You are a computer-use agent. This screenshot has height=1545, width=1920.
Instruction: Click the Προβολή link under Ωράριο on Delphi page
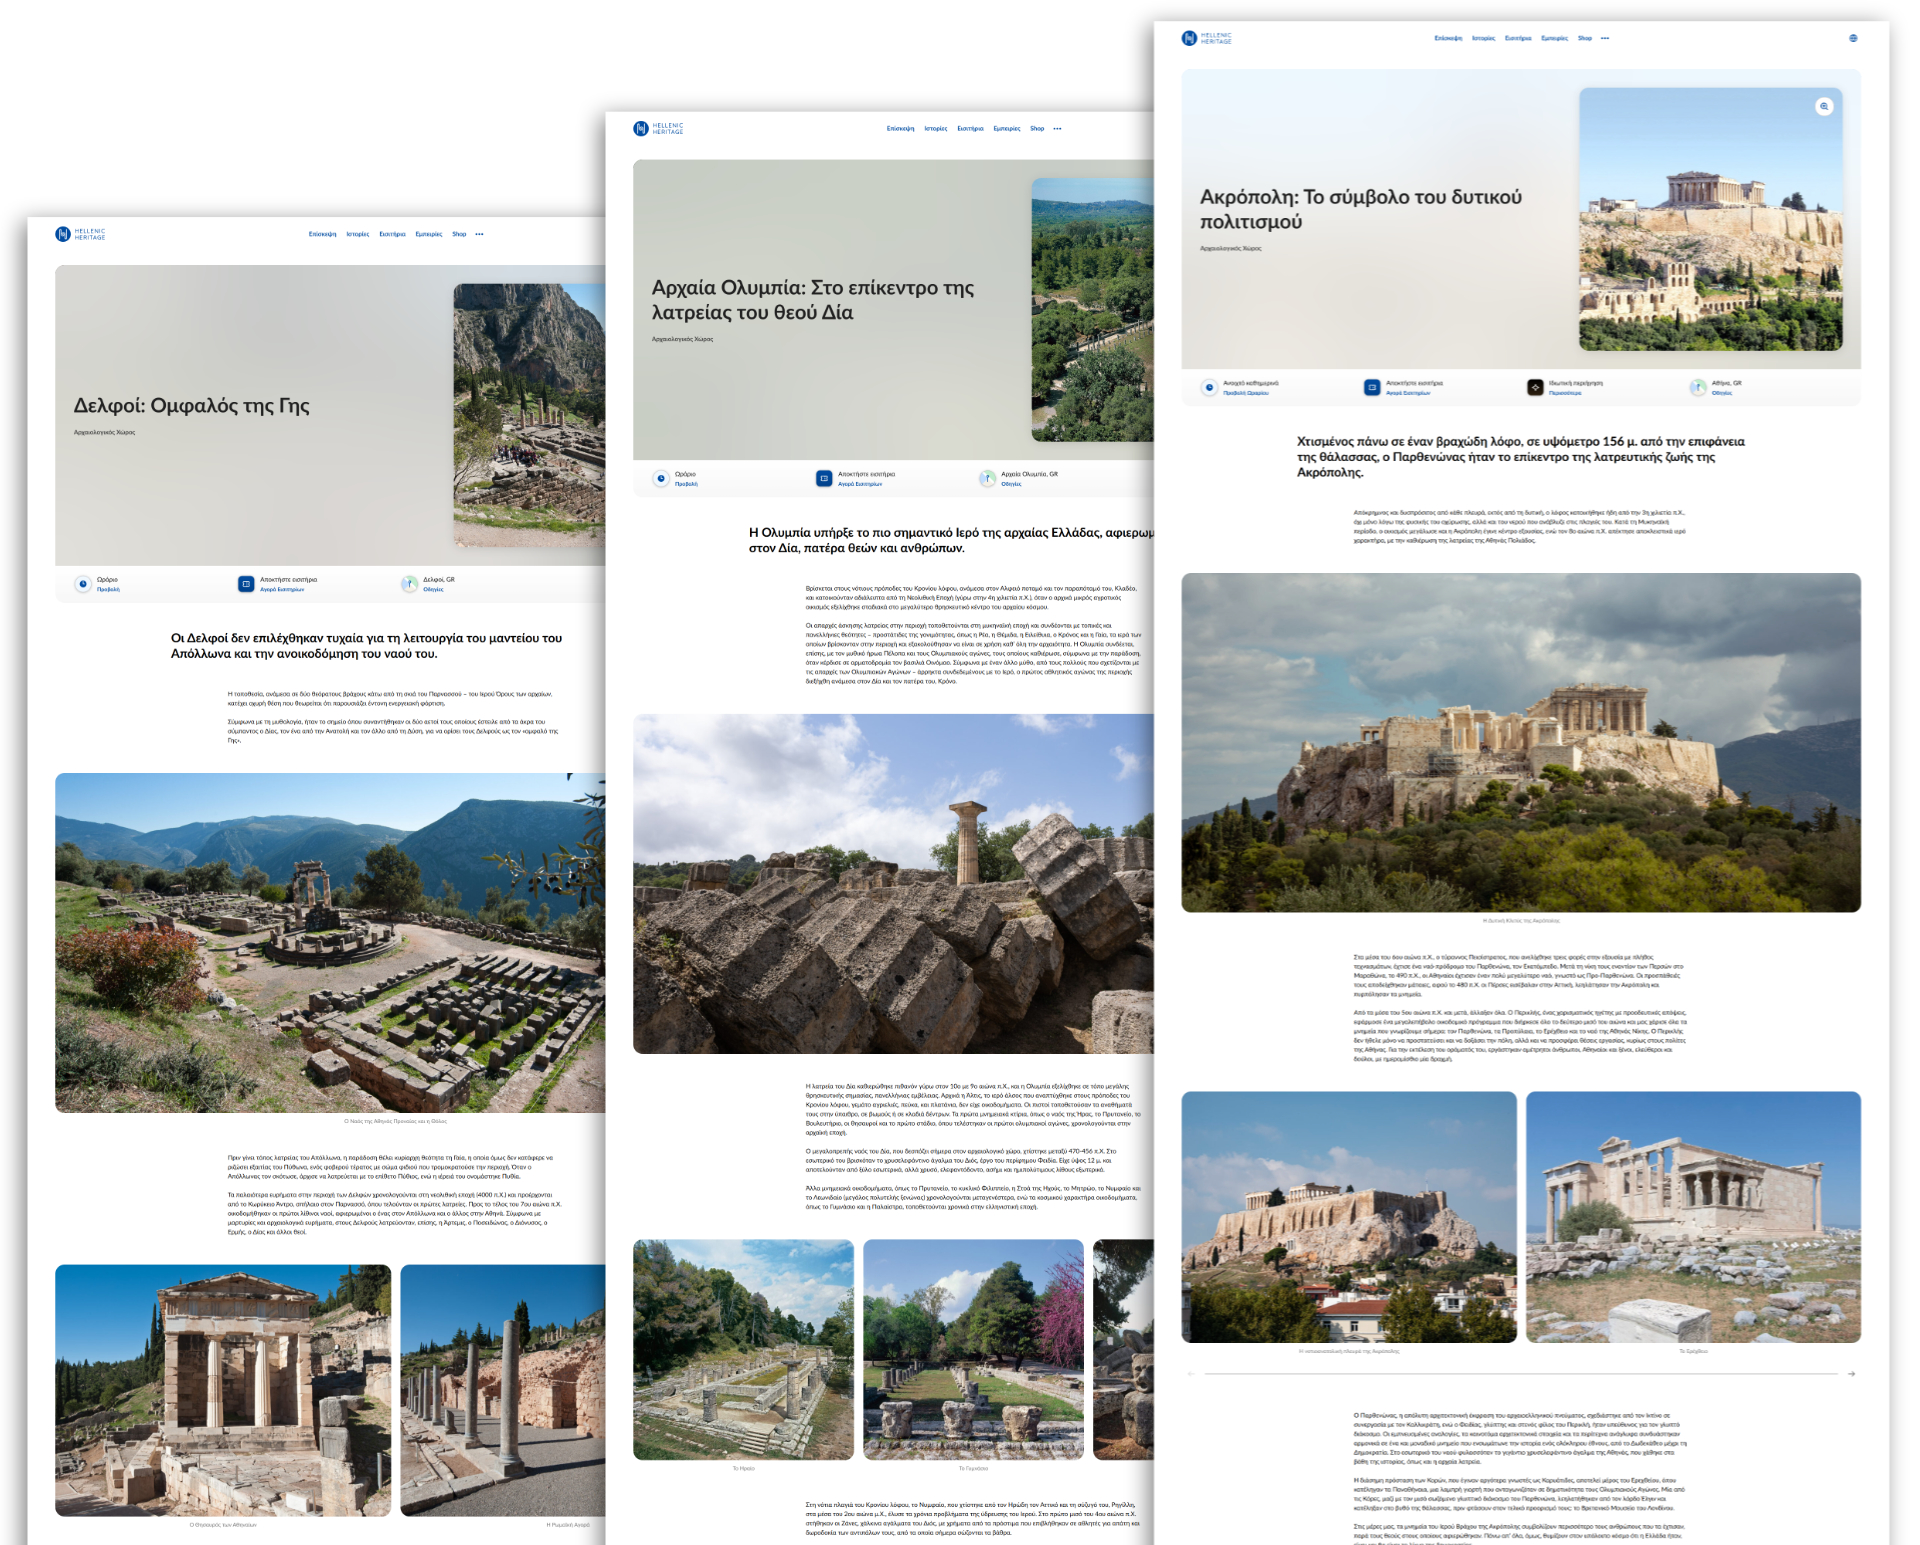point(108,589)
